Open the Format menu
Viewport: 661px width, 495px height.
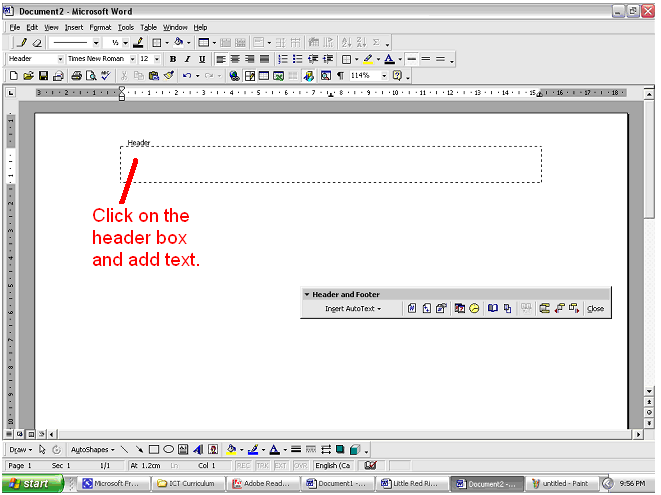coord(100,27)
